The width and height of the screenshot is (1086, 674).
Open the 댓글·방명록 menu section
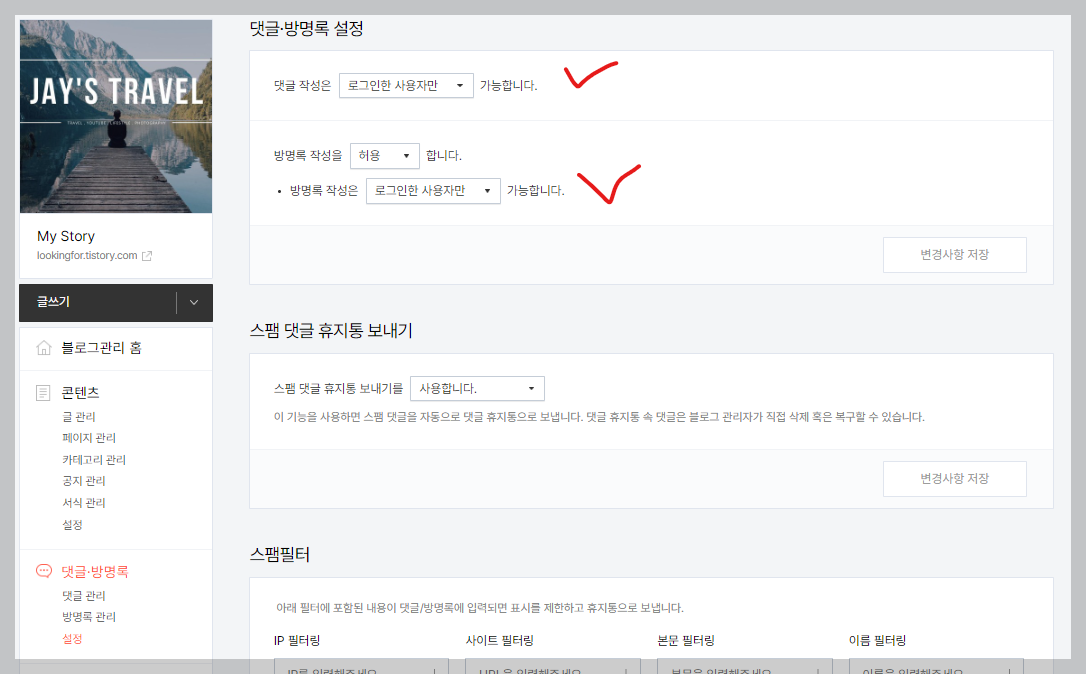pyautogui.click(x=95, y=571)
